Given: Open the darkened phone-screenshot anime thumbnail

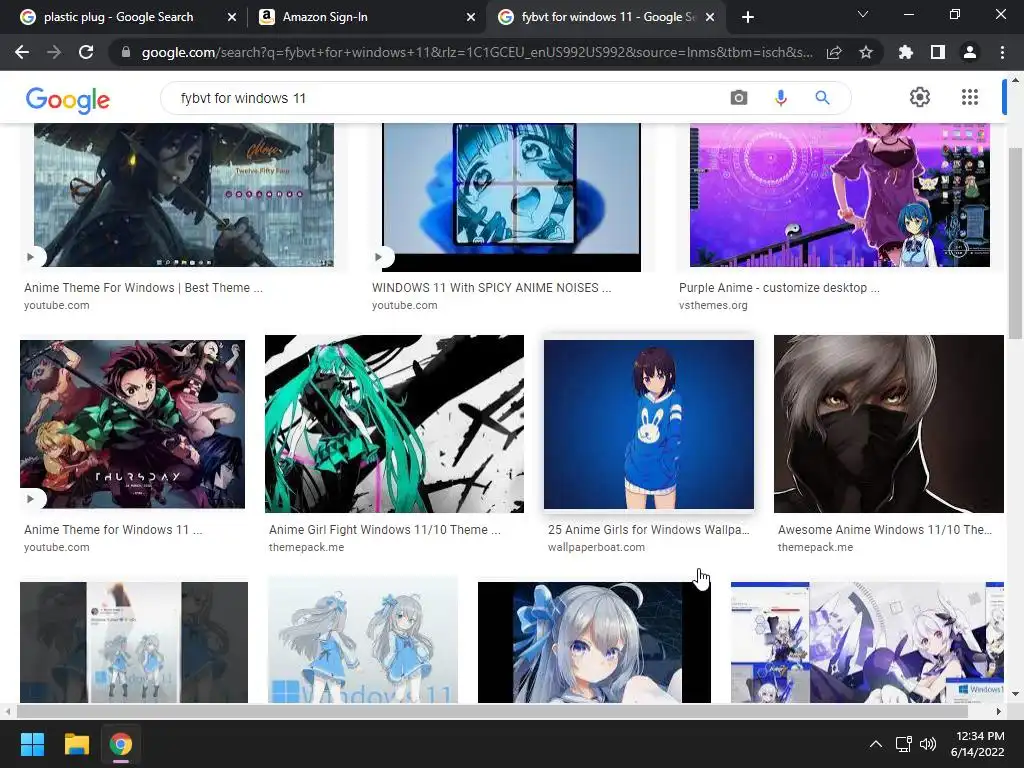Looking at the screenshot, I should click(x=134, y=643).
